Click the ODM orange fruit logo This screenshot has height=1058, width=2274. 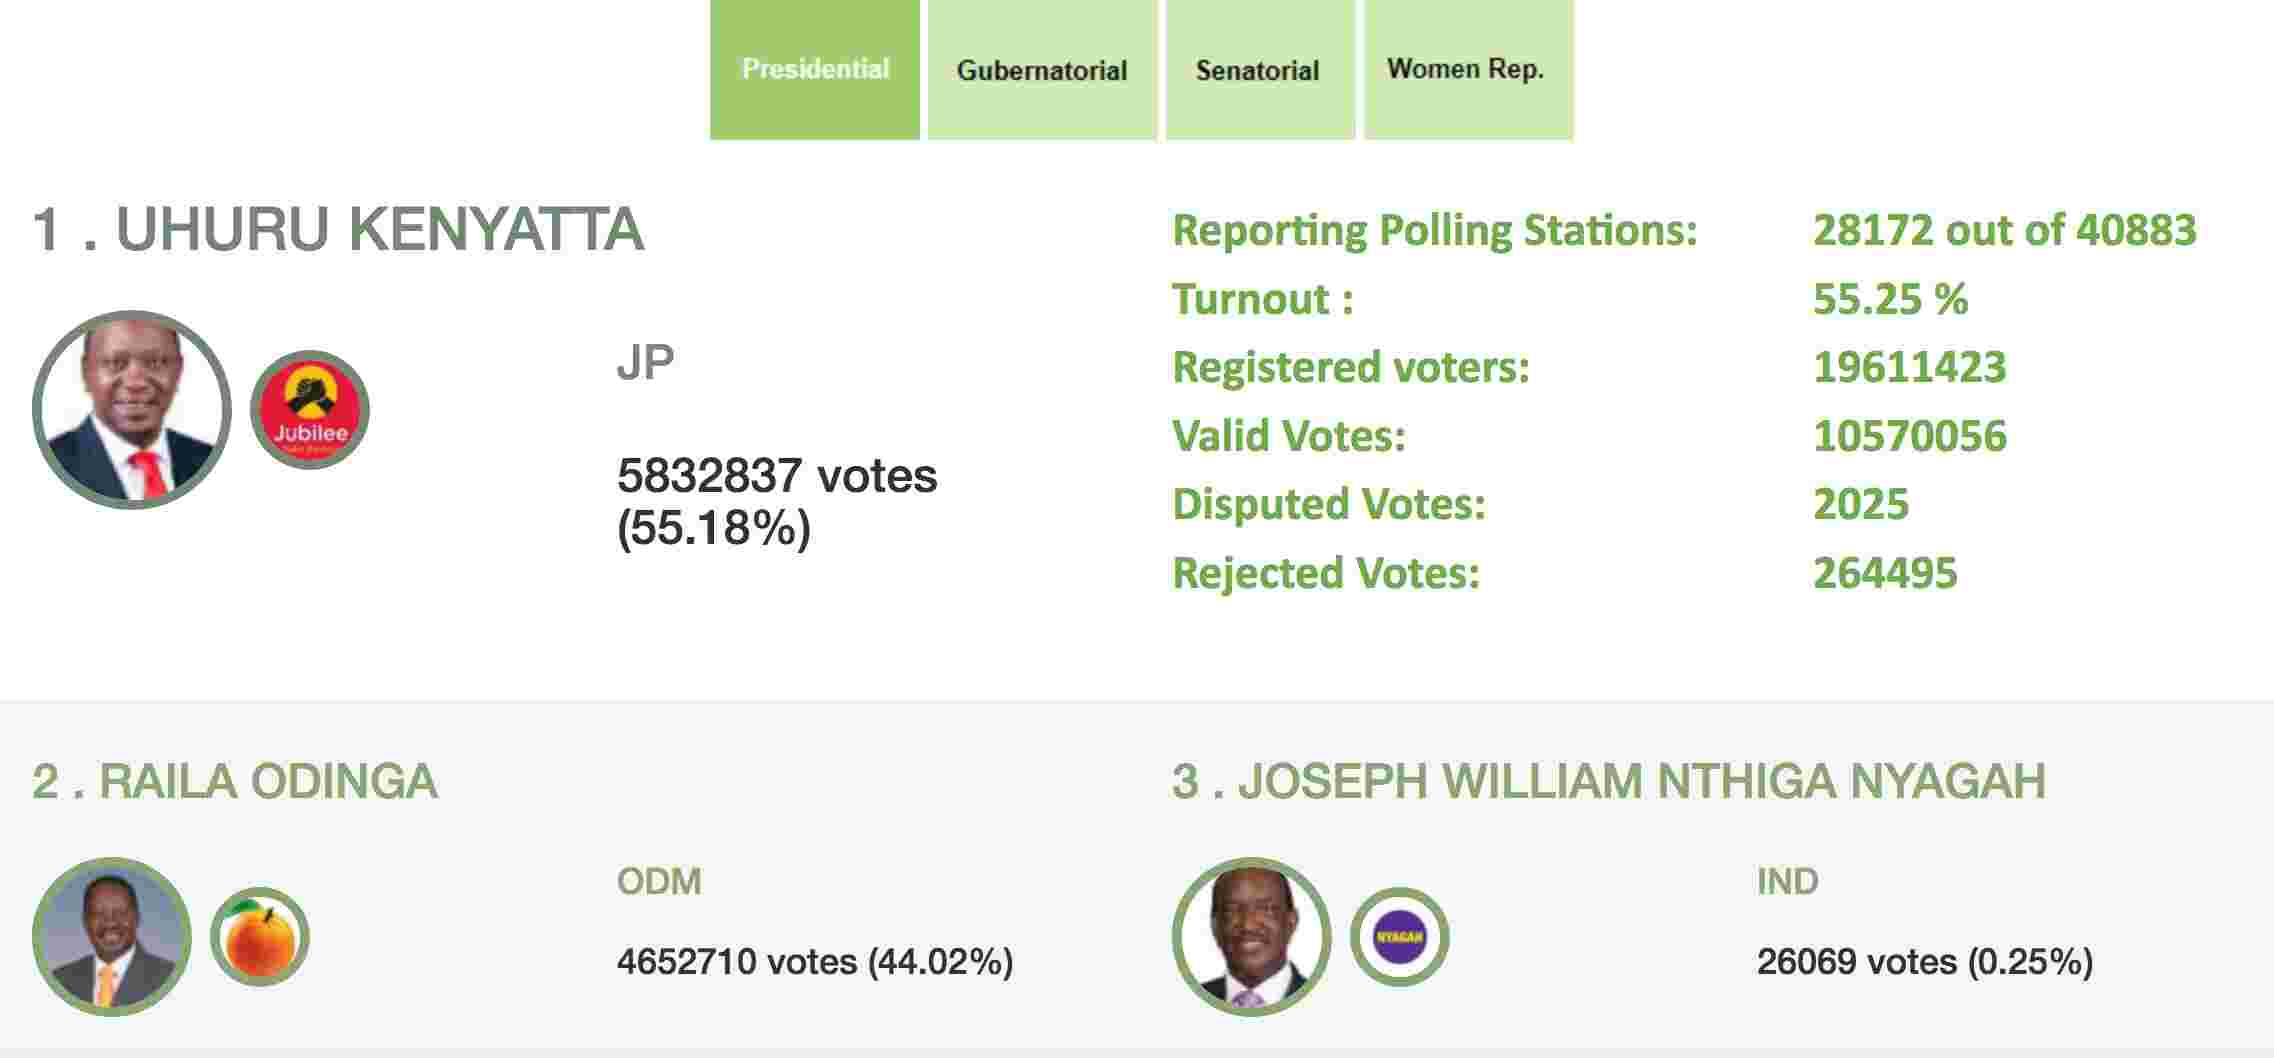(x=260, y=937)
